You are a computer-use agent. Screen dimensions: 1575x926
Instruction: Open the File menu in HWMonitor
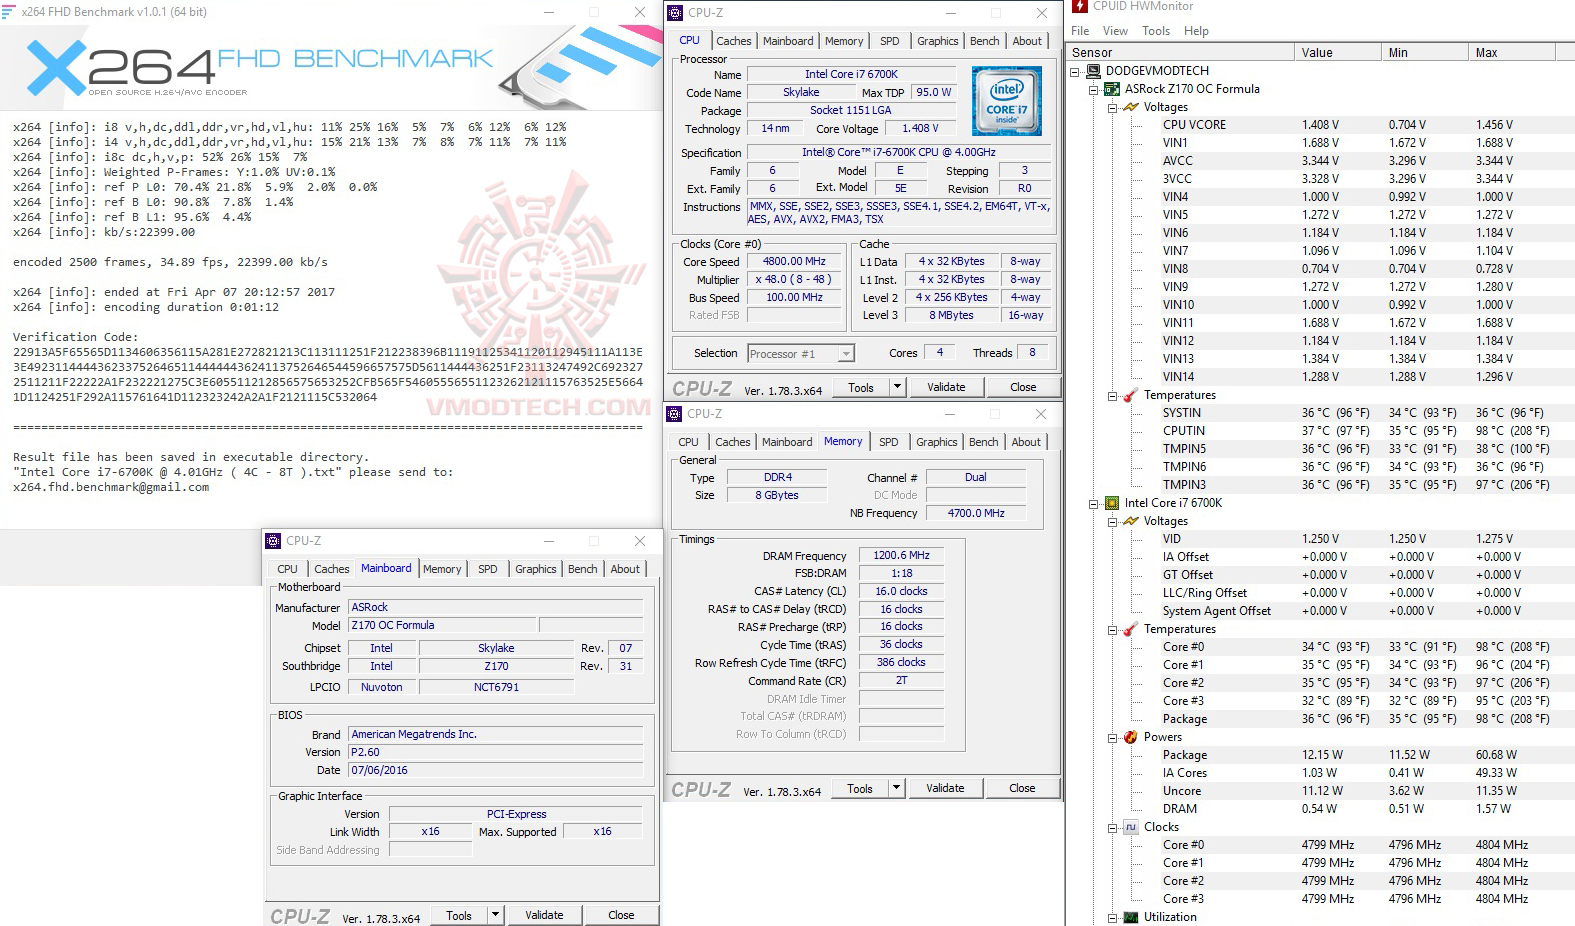[1080, 31]
